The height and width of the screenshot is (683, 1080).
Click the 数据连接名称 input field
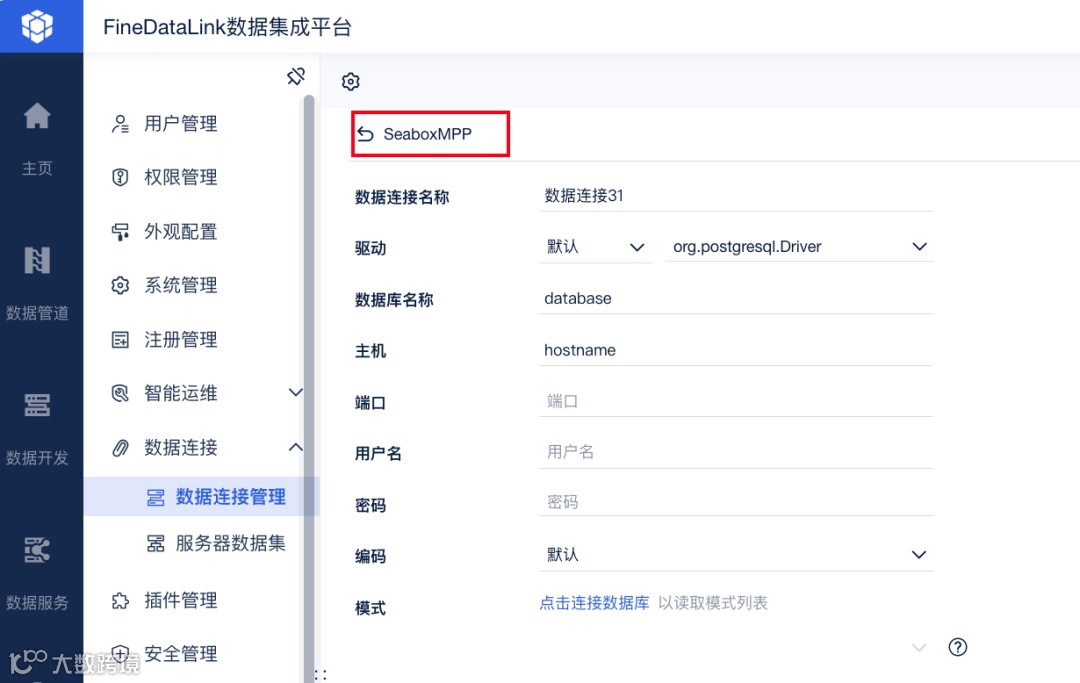pos(736,196)
